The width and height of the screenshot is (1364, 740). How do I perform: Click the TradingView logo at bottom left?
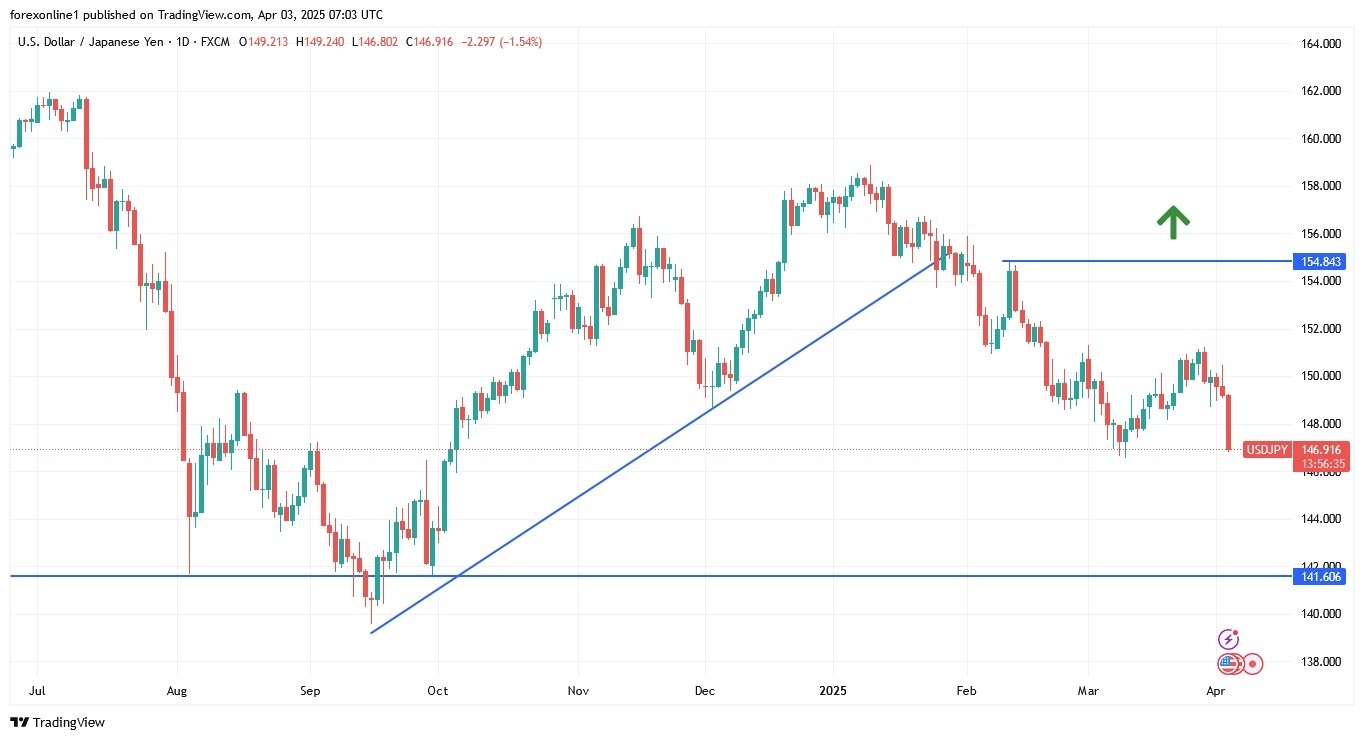coord(57,722)
